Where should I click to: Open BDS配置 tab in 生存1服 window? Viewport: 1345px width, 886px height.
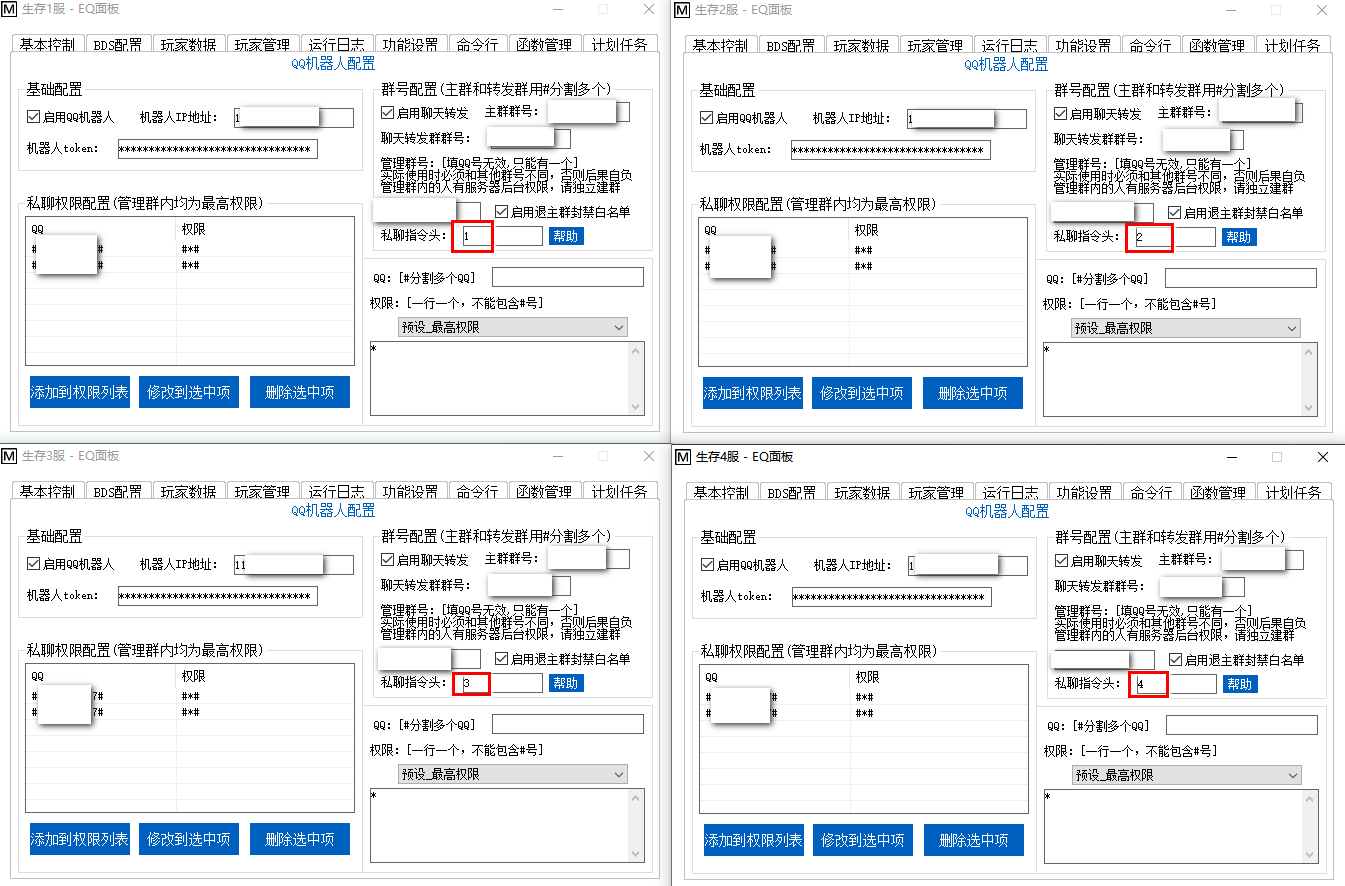pos(118,45)
